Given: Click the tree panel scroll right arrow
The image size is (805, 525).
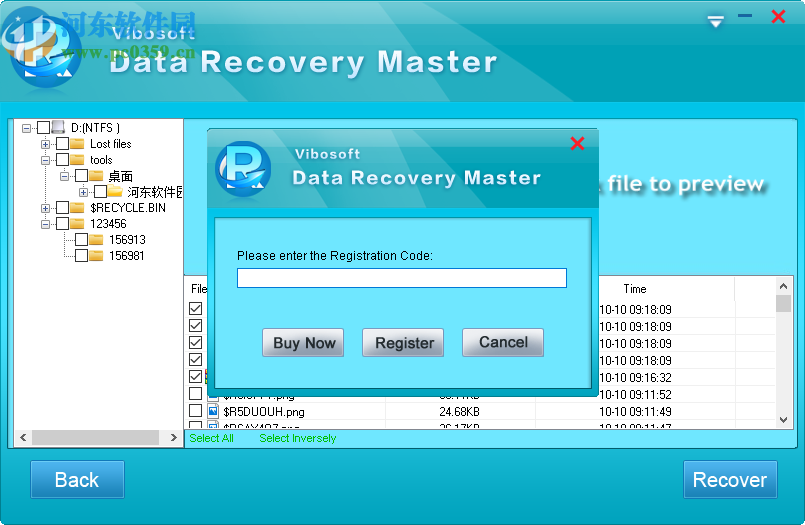Looking at the screenshot, I should coord(174,437).
